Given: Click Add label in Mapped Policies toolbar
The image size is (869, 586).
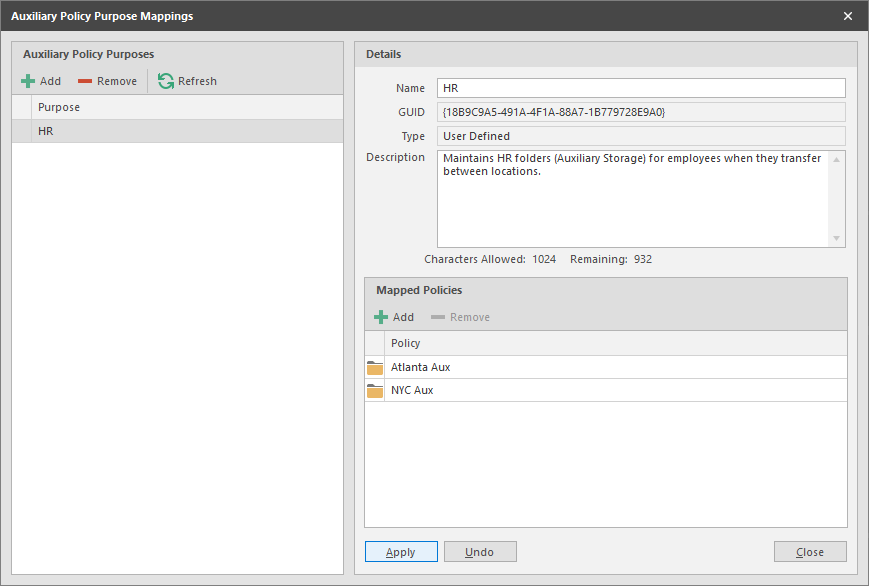Looking at the screenshot, I should click(403, 317).
